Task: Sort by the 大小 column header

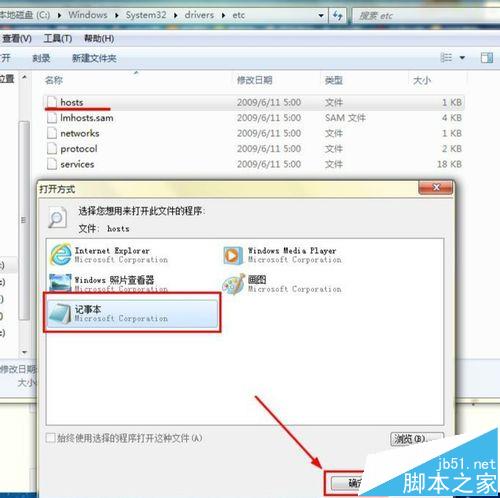Action: (x=422, y=80)
